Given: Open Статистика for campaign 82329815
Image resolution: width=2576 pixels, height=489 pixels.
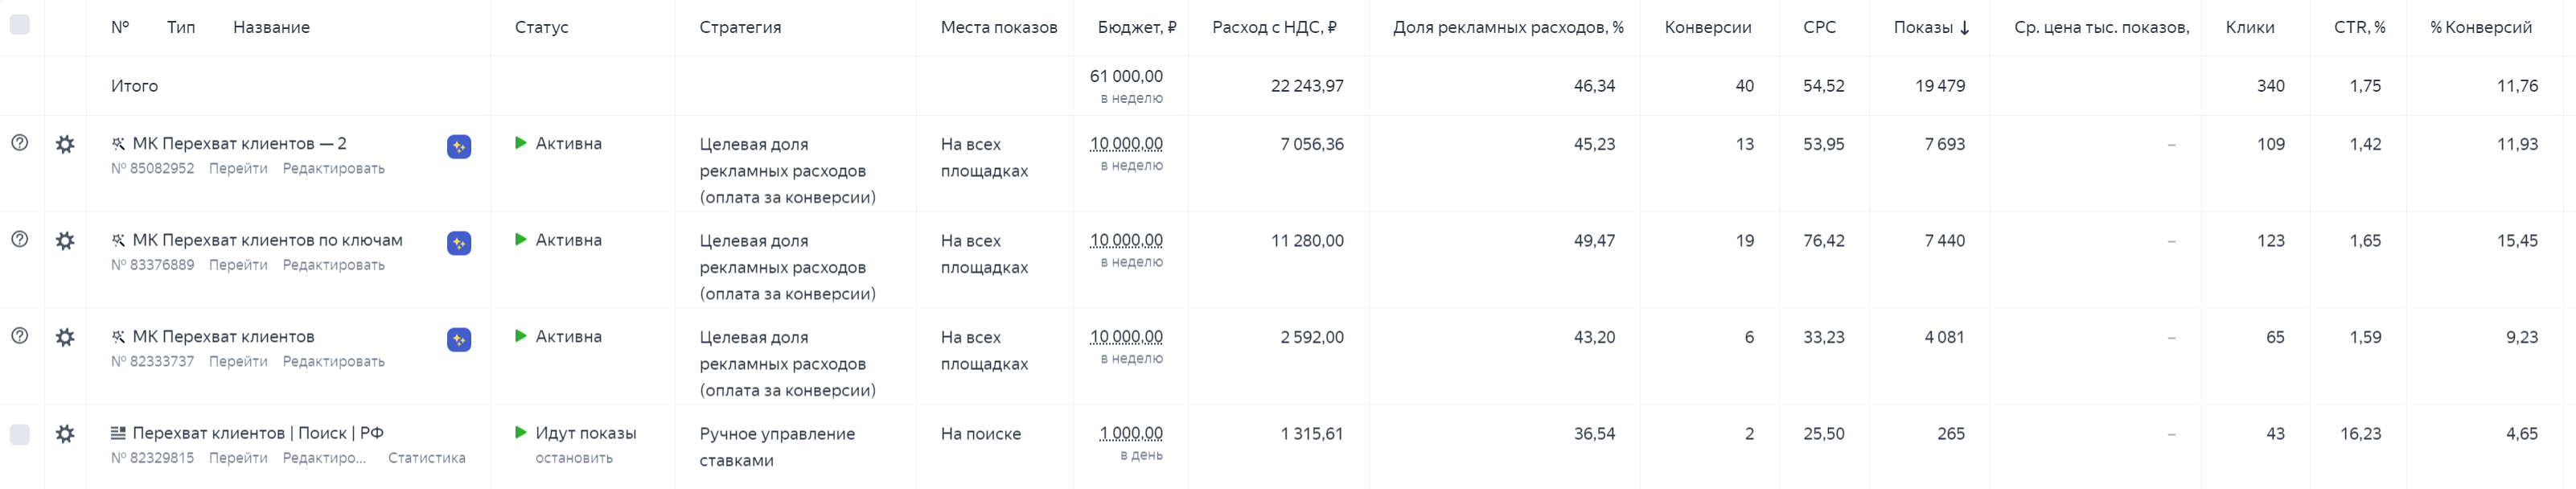Looking at the screenshot, I should point(426,458).
